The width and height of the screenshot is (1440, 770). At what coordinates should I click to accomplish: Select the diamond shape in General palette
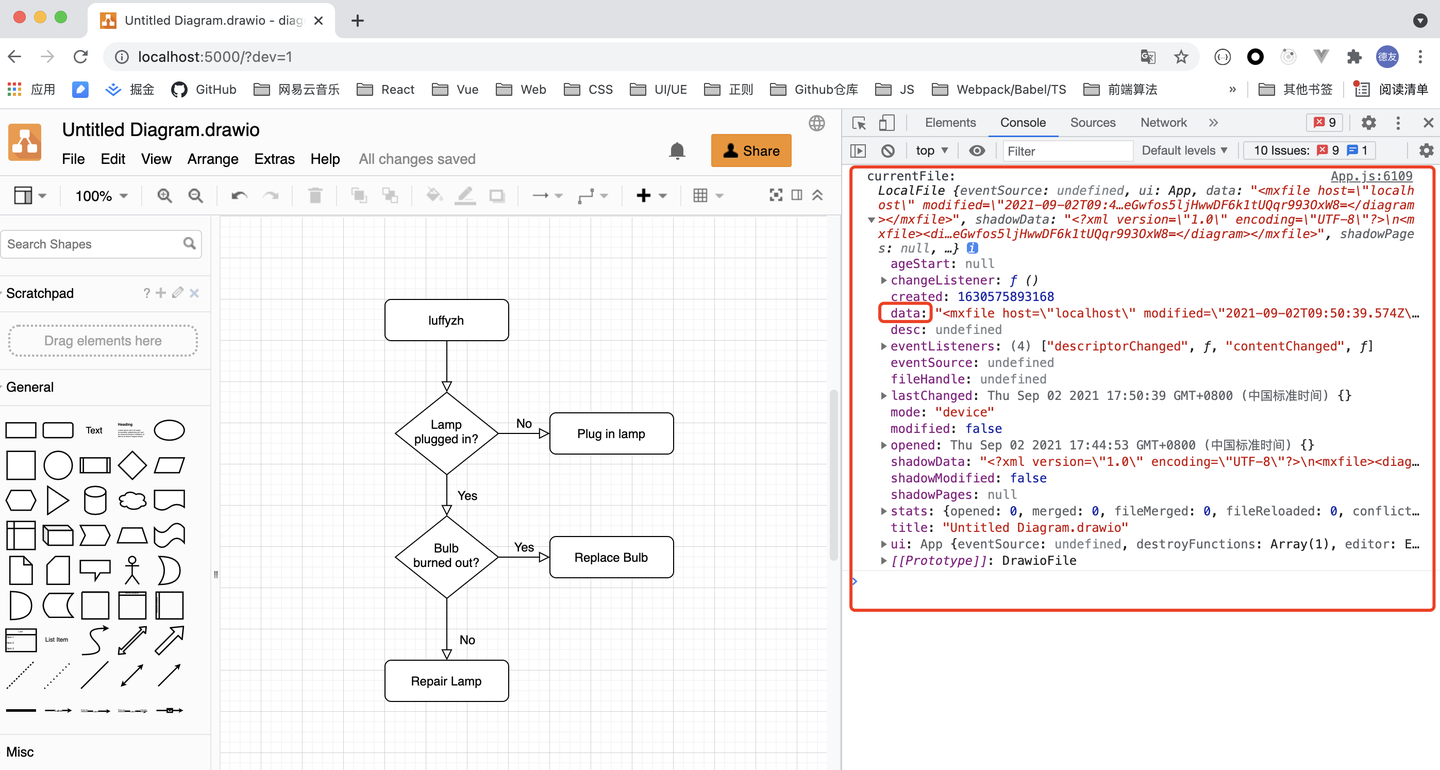point(132,465)
